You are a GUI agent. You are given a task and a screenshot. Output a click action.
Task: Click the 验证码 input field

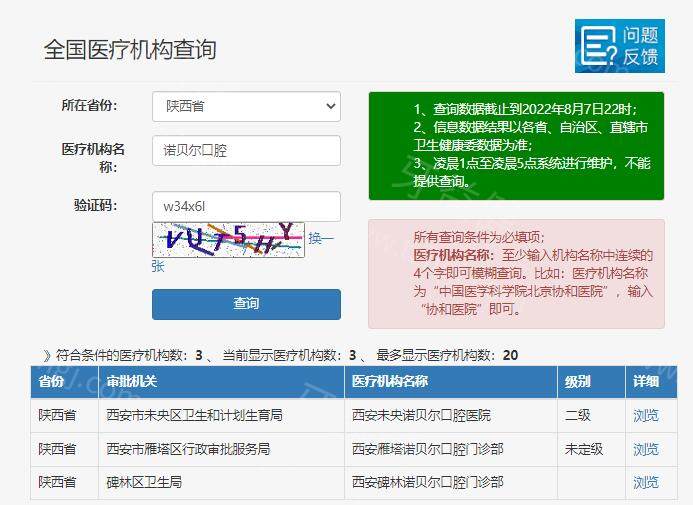point(246,206)
